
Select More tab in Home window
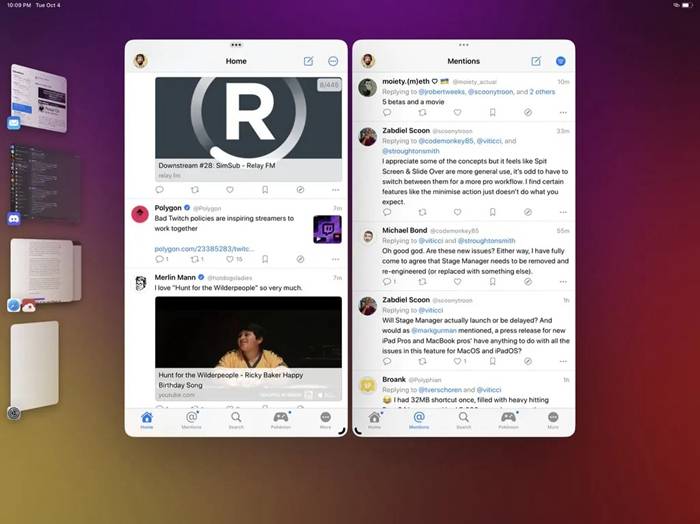pos(325,420)
